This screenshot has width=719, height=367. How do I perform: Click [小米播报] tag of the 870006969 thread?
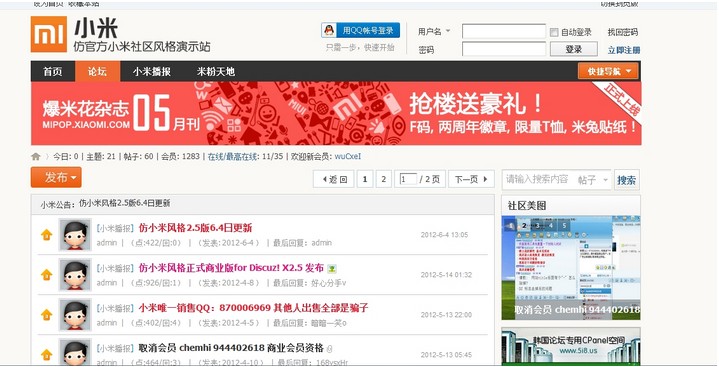tap(115, 308)
